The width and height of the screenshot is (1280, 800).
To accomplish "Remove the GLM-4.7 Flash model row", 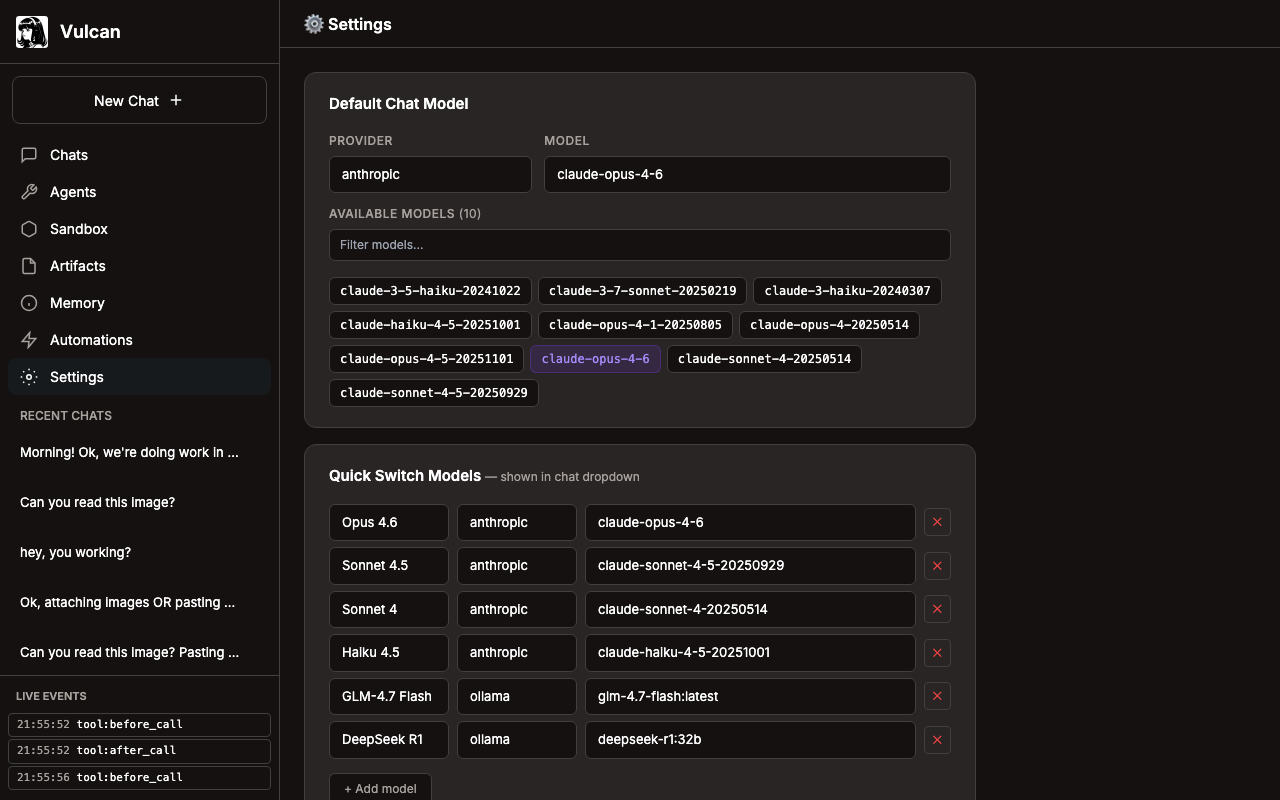I will click(x=937, y=696).
